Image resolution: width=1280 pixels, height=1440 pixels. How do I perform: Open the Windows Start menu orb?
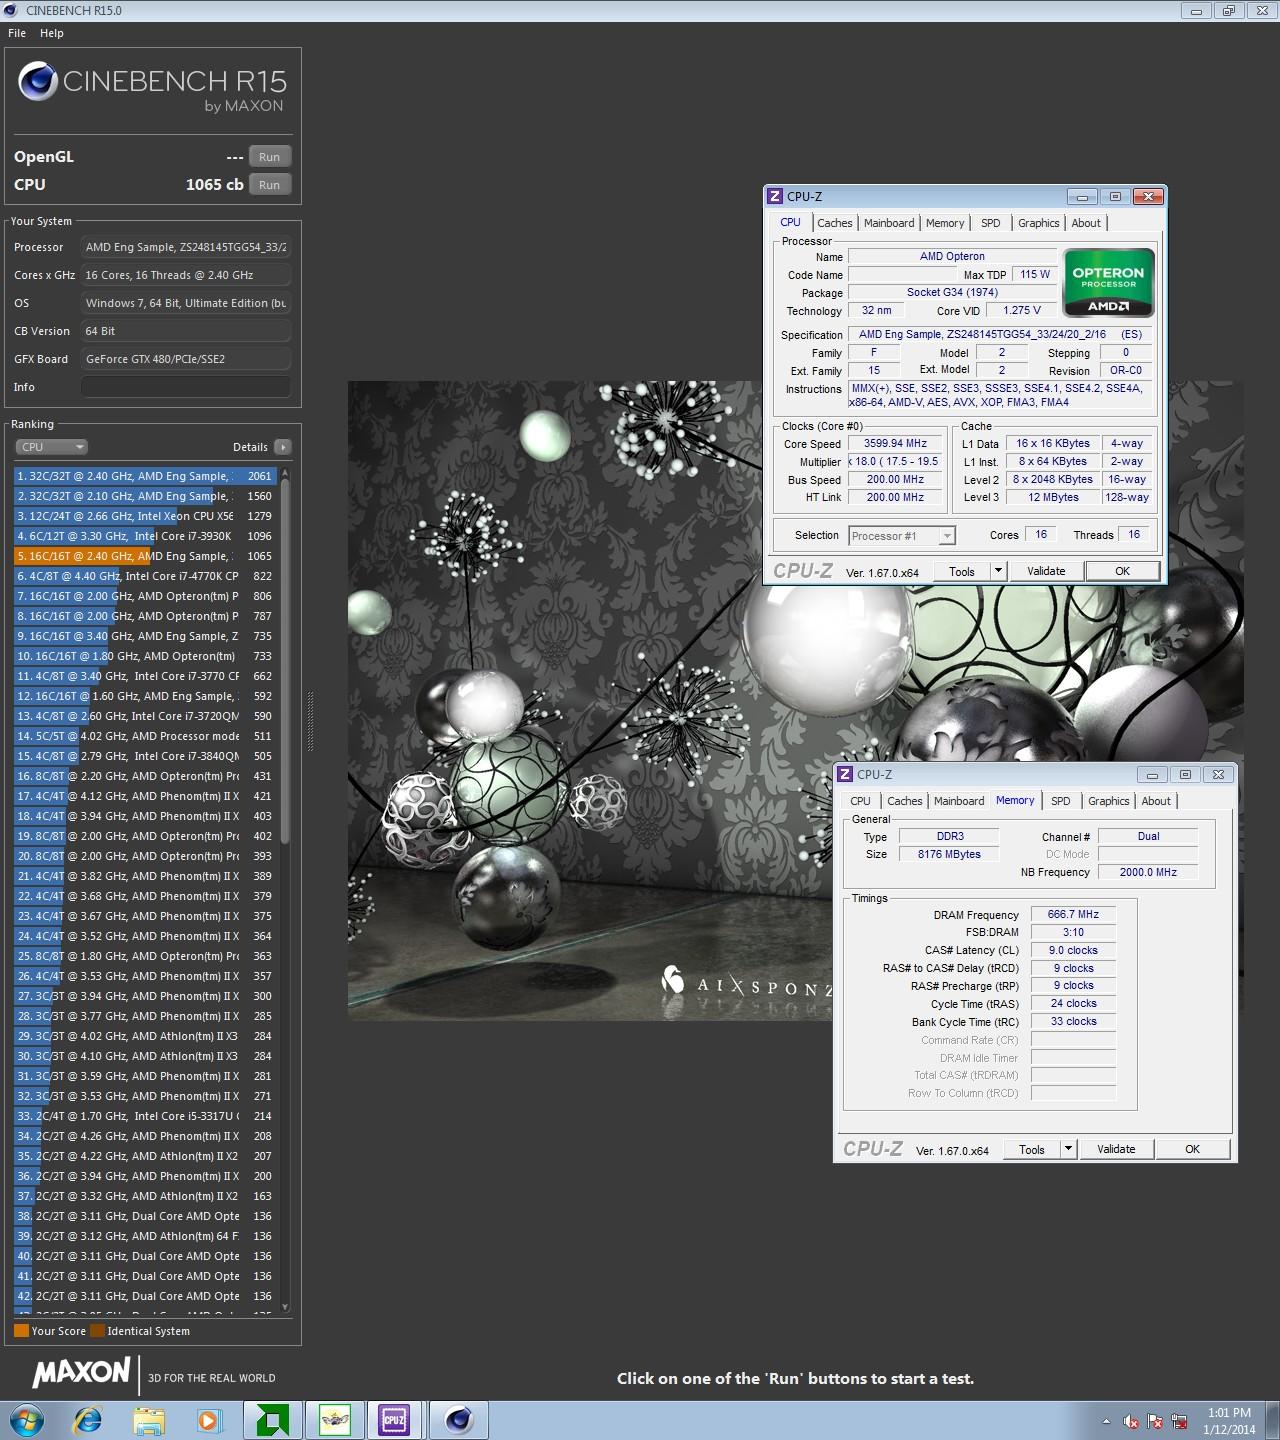point(27,1420)
